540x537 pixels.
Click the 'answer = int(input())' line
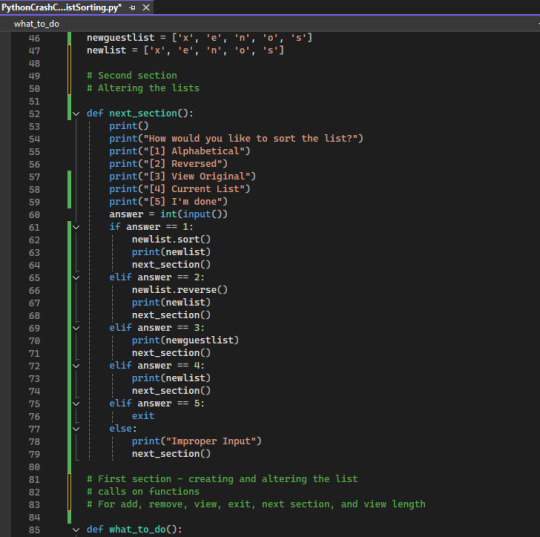(168, 214)
